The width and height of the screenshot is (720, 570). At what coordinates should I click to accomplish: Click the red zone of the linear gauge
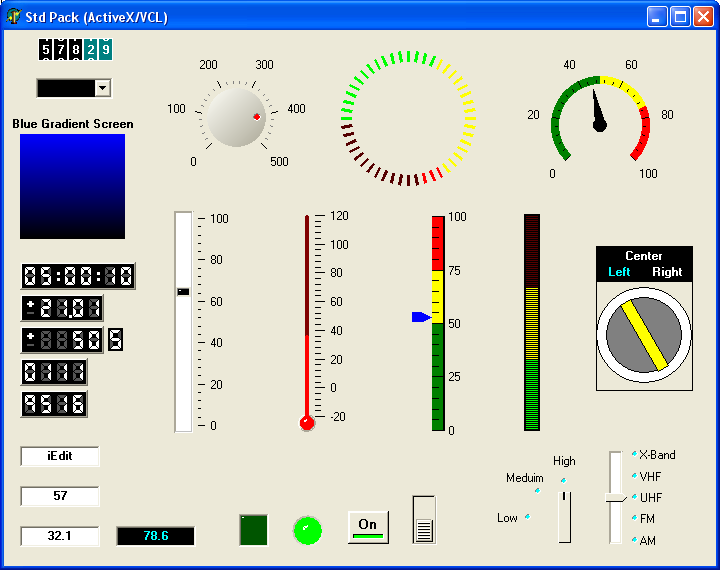pos(438,243)
